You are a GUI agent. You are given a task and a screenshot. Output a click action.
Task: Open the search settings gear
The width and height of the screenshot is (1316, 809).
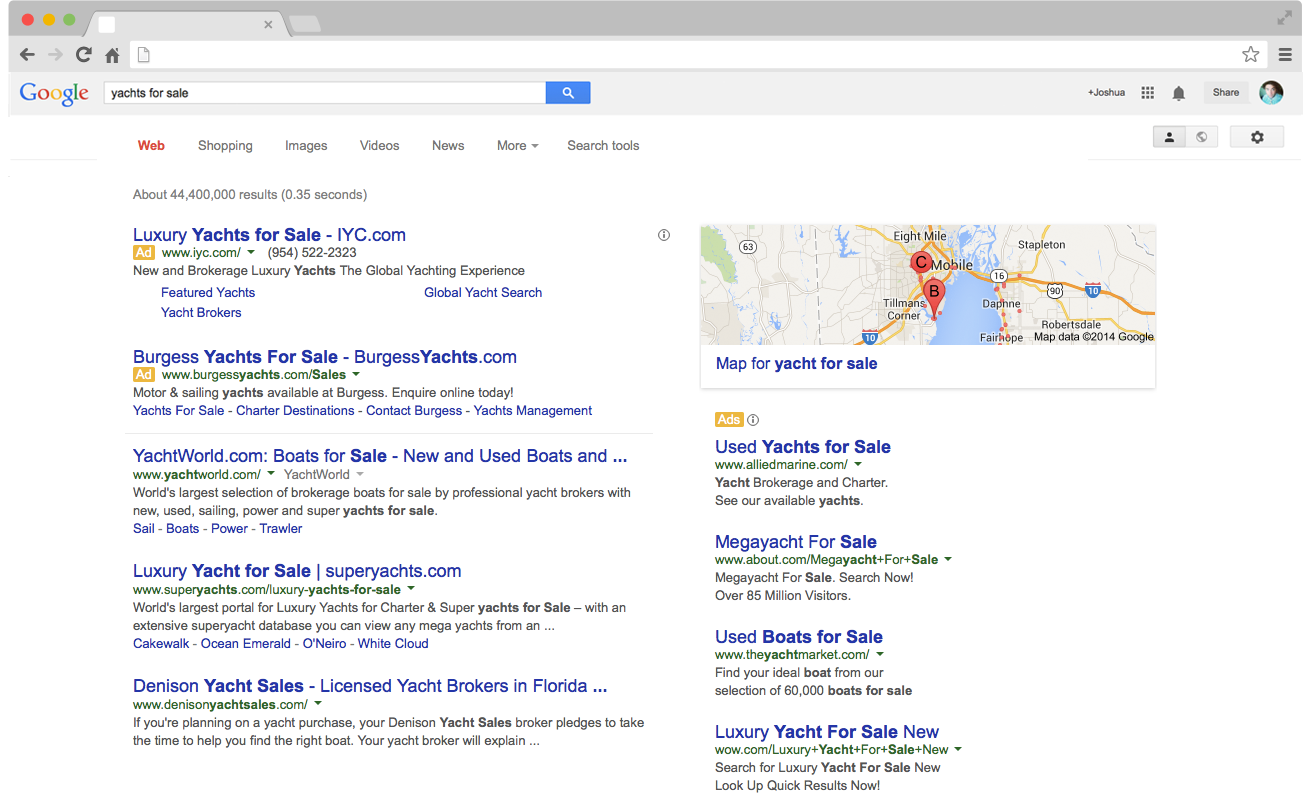(x=1257, y=137)
